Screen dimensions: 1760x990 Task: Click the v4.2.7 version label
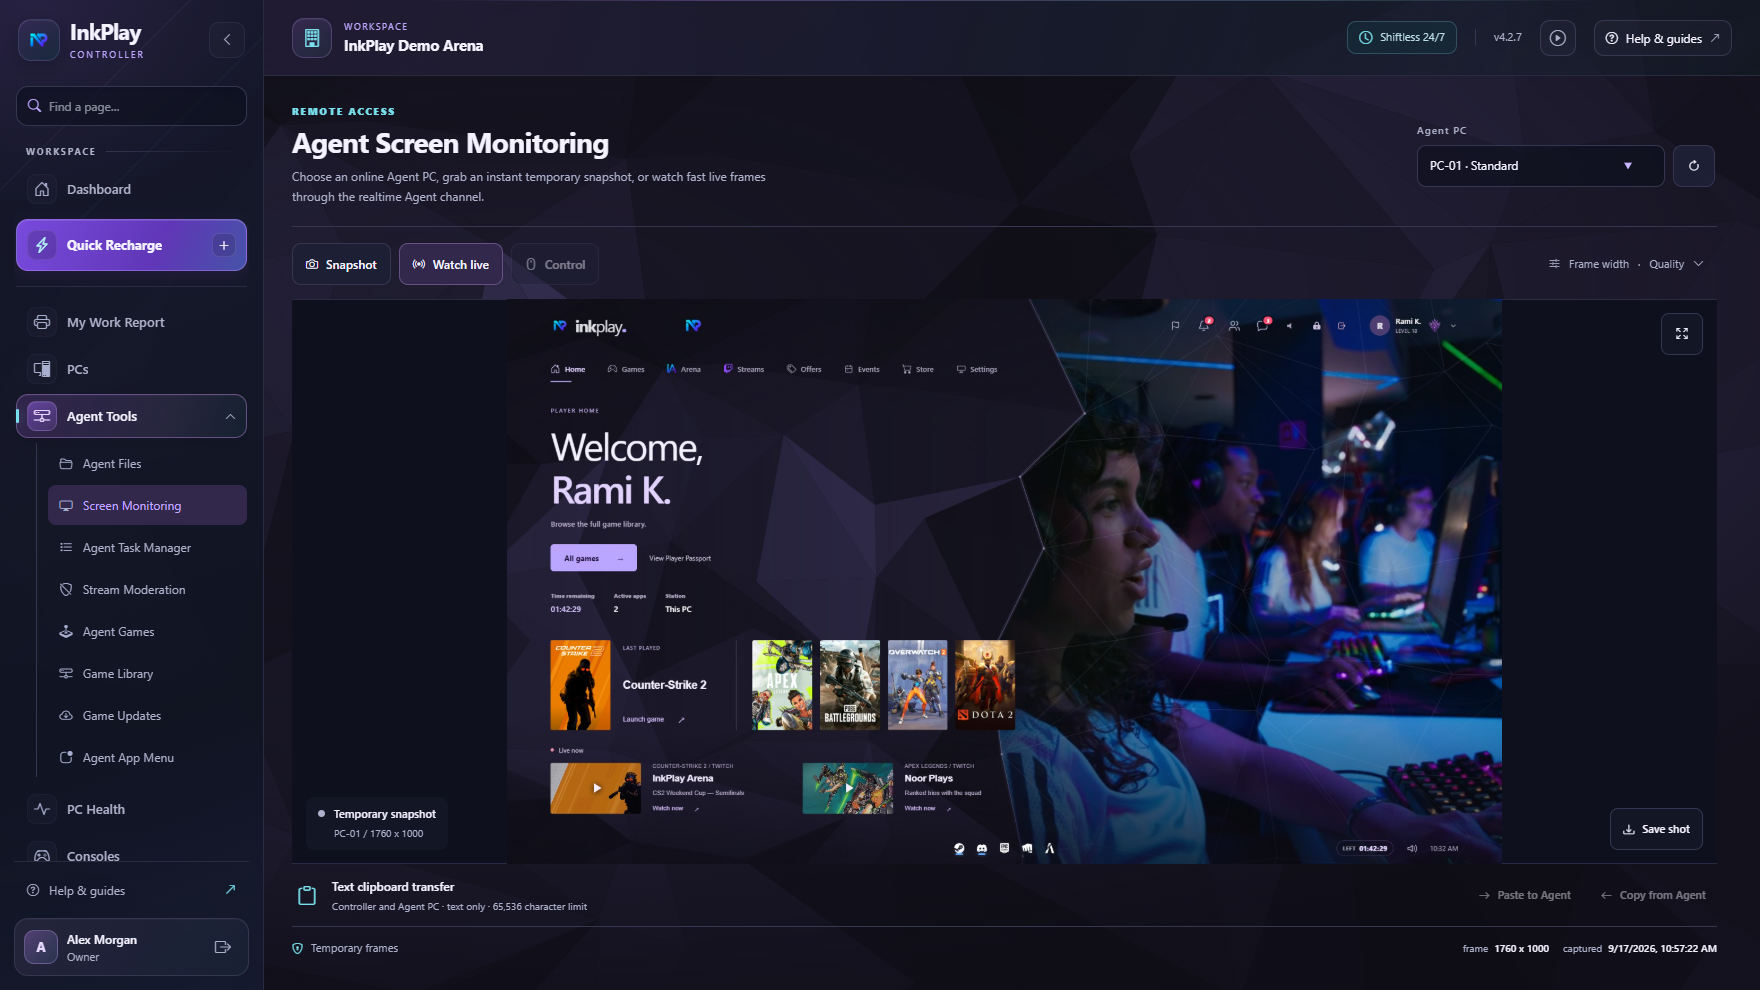click(1508, 38)
